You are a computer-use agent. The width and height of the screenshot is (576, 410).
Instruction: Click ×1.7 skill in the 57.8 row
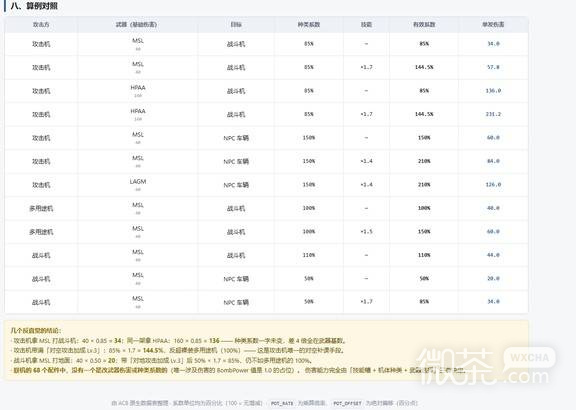[366, 67]
